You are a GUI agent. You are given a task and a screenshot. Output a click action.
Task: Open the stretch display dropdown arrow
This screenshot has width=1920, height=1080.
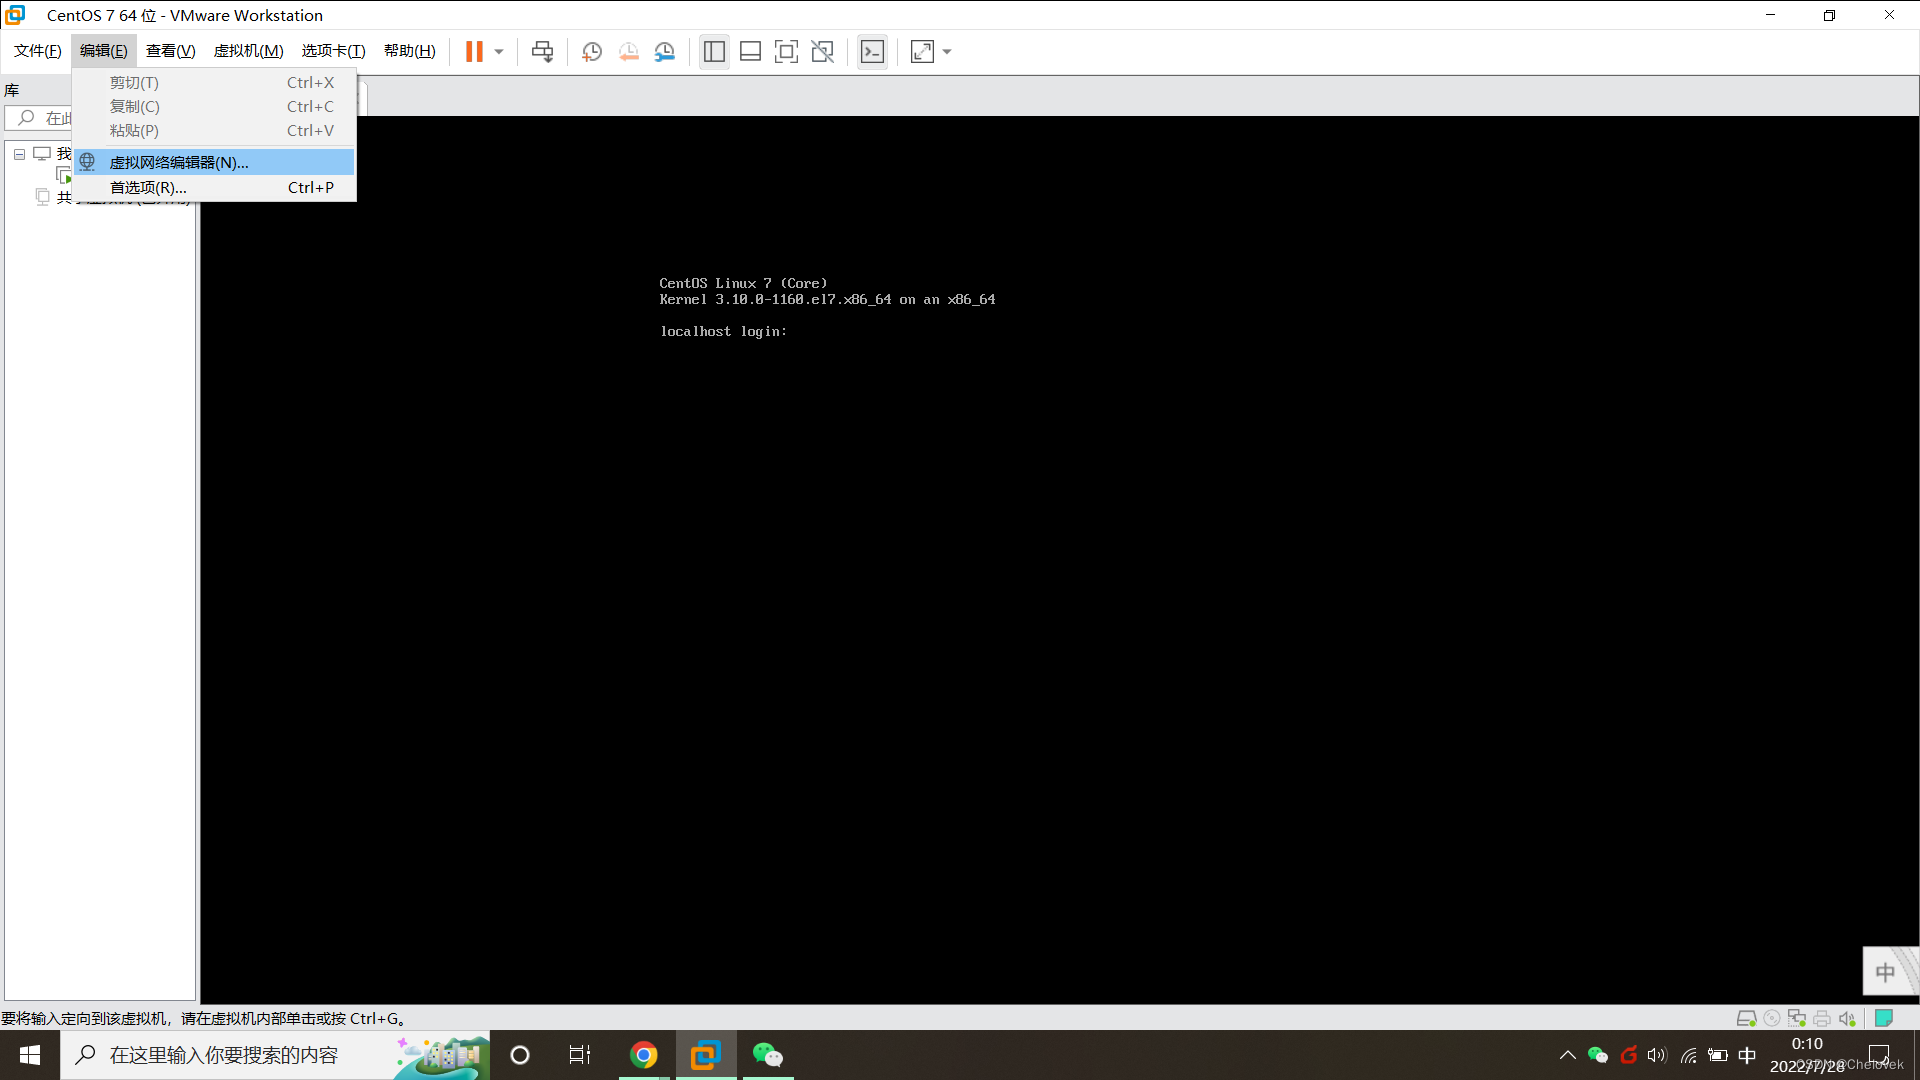947,52
